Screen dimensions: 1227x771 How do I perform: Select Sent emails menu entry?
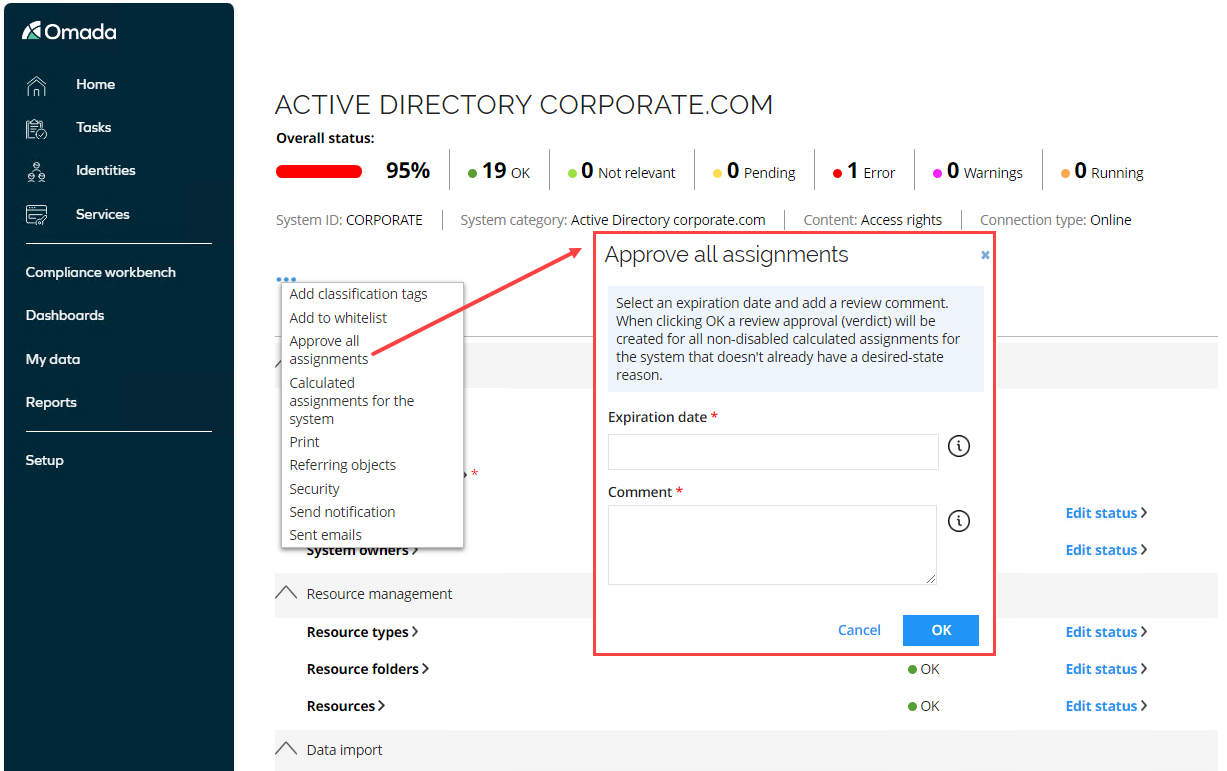(325, 535)
